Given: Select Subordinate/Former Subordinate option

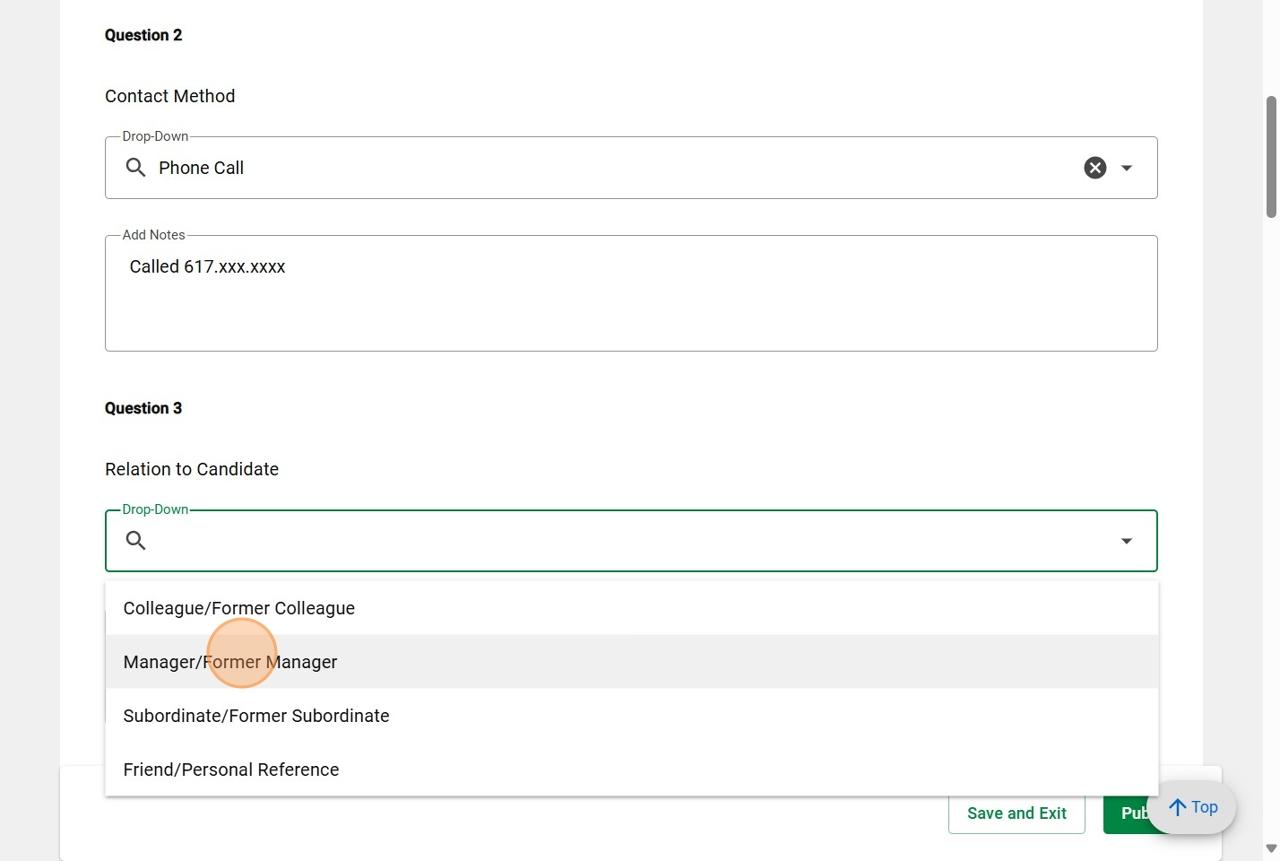Looking at the screenshot, I should point(256,716).
